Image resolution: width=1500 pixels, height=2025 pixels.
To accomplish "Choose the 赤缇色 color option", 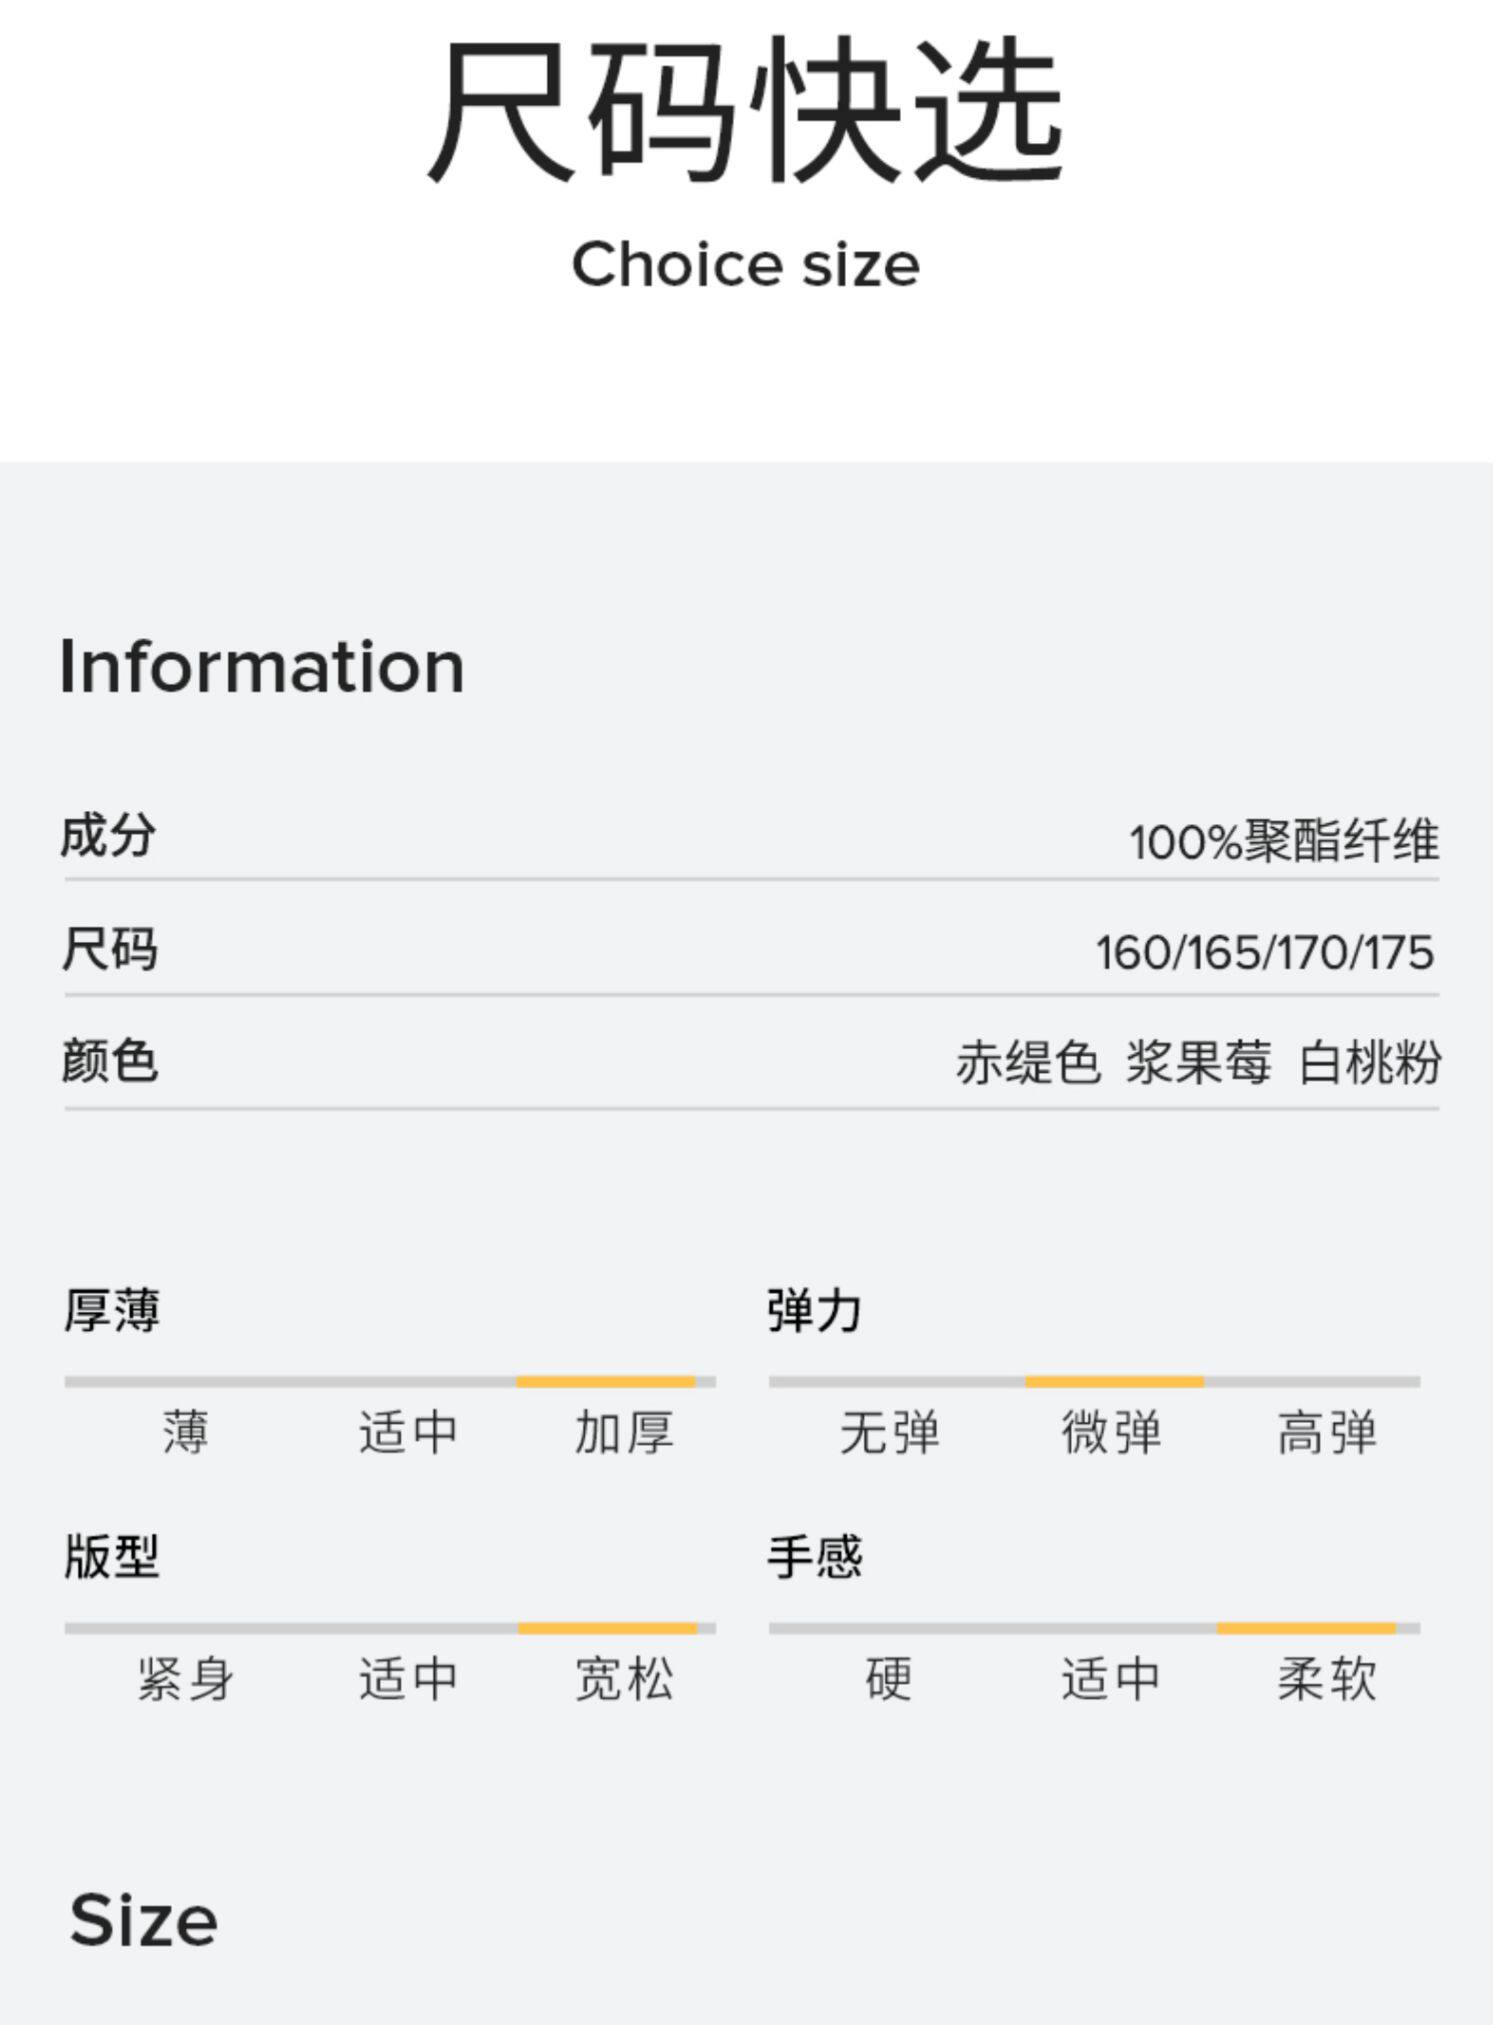I will click(1027, 1062).
